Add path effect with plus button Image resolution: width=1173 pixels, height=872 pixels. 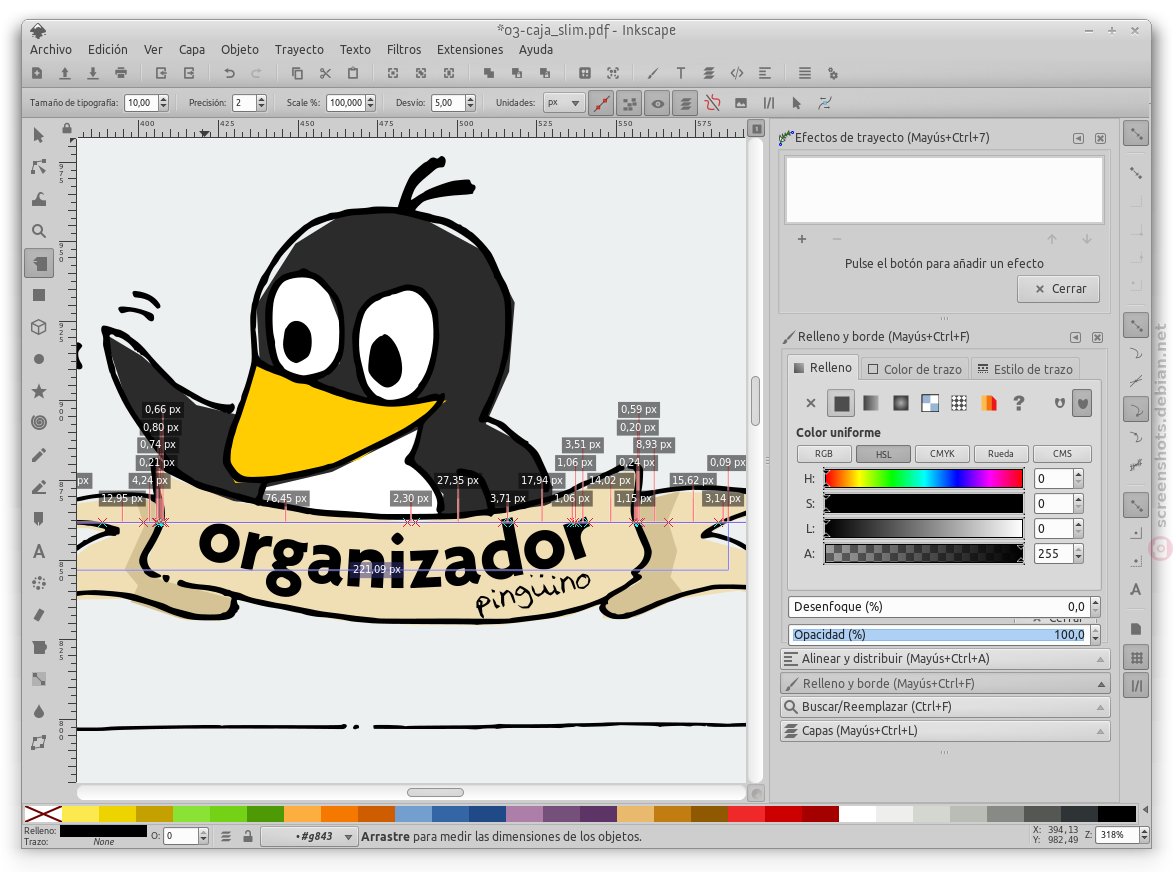coord(802,239)
